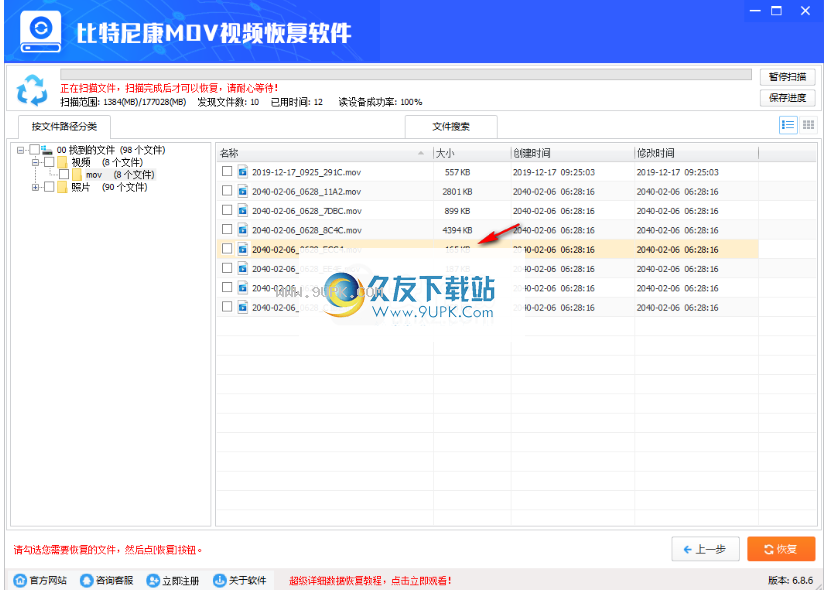Select the 4394 KB size cell

457,230
